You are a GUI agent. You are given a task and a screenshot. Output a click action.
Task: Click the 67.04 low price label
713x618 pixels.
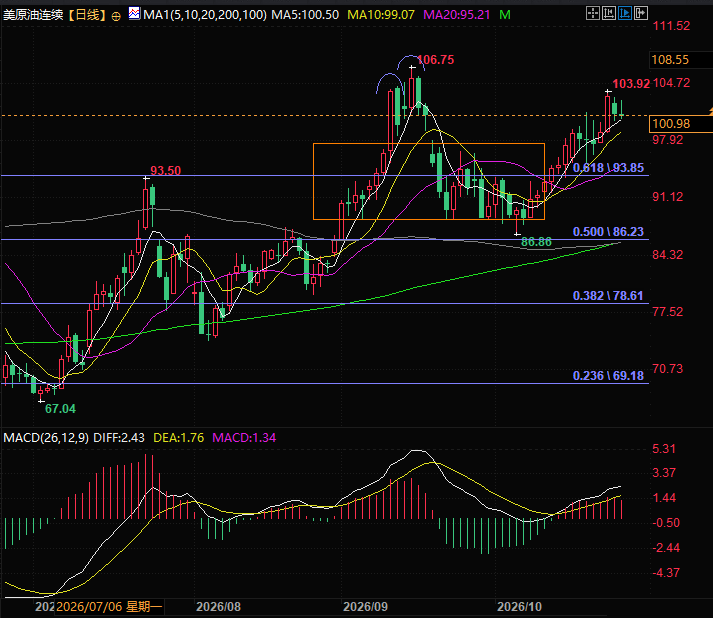coord(60,409)
